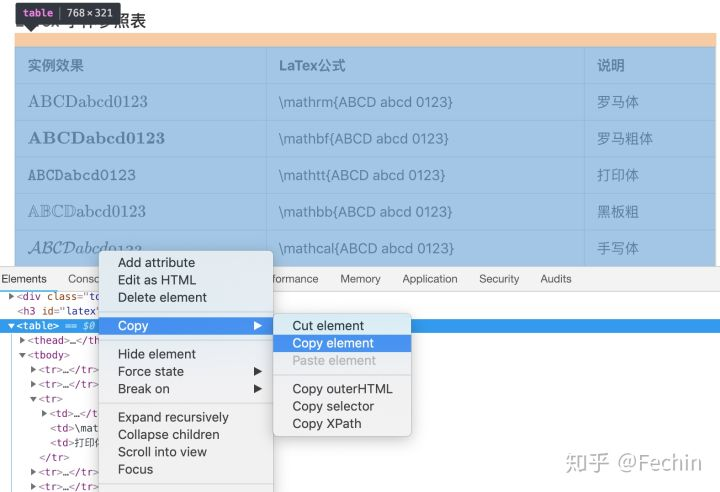Expand the div class node
Image resolution: width=720 pixels, height=492 pixels.
click(x=11, y=296)
